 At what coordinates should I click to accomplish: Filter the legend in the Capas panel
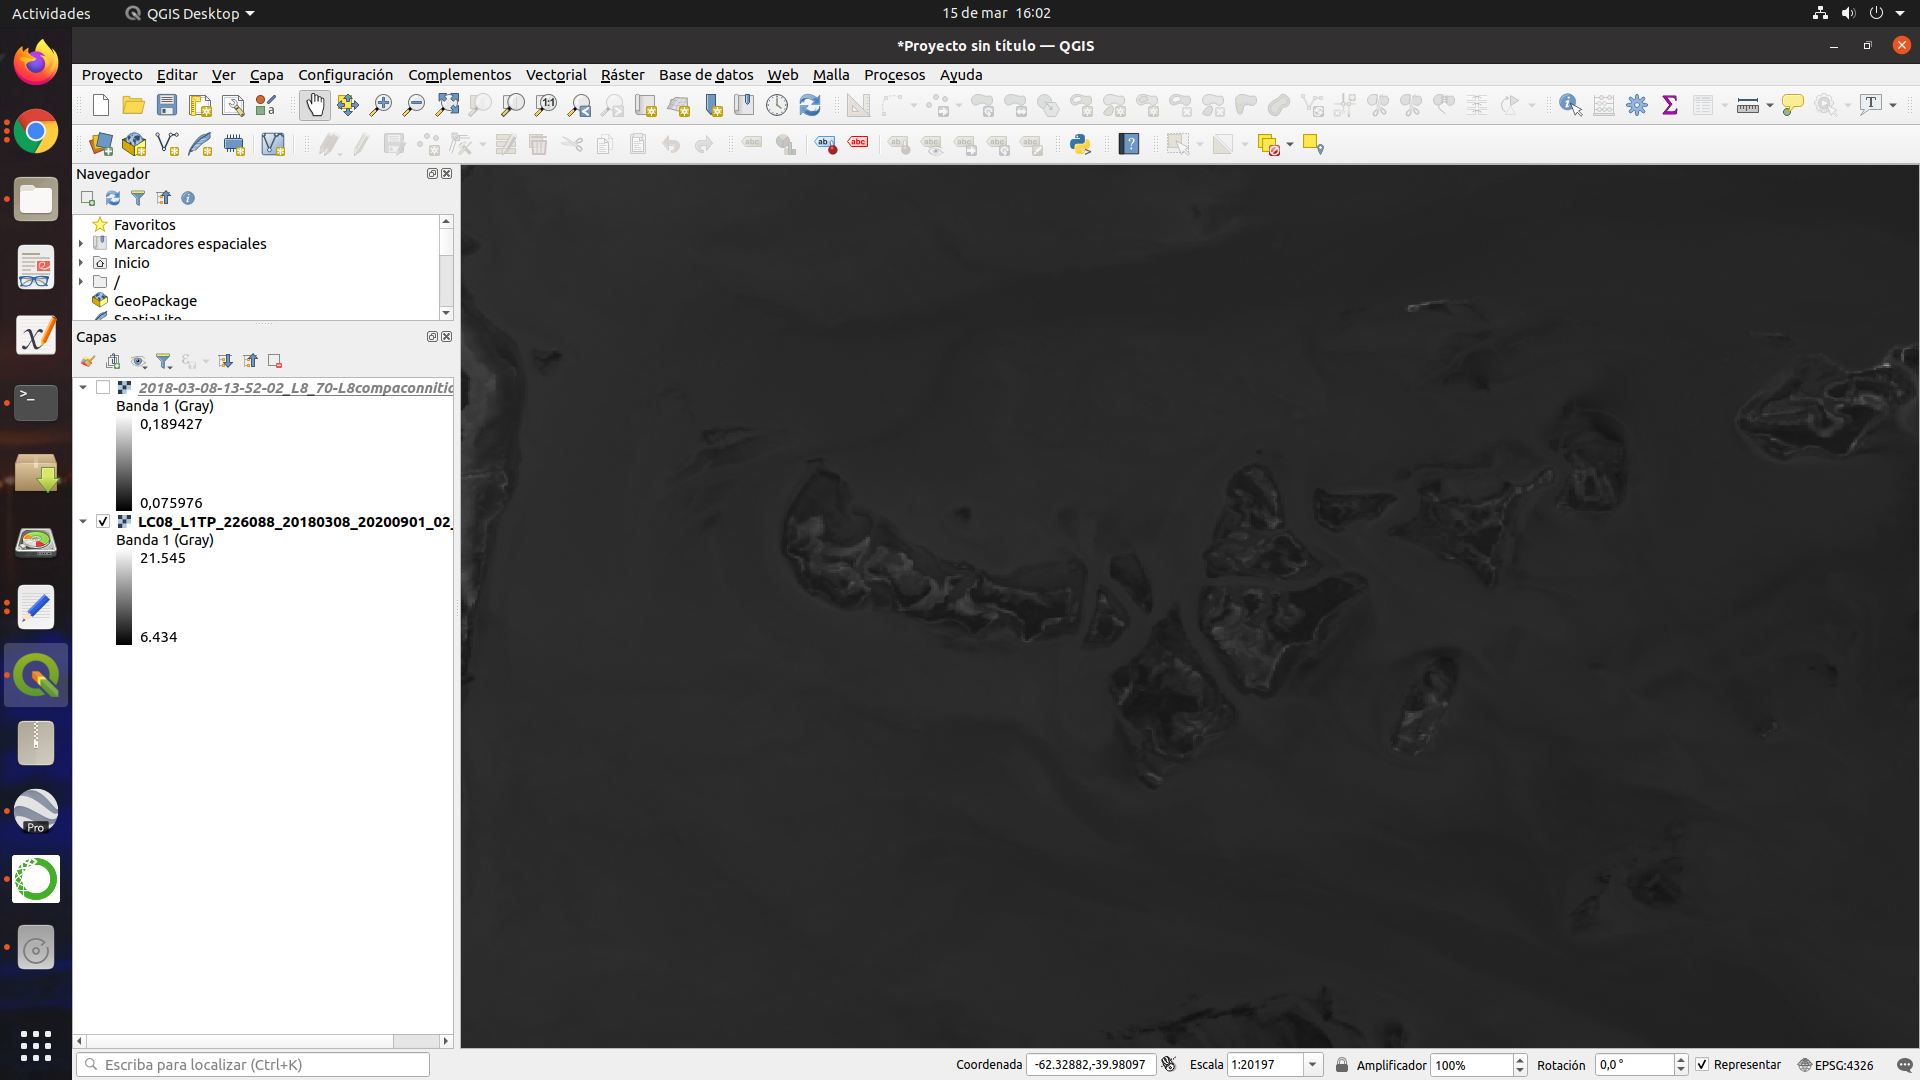click(165, 361)
